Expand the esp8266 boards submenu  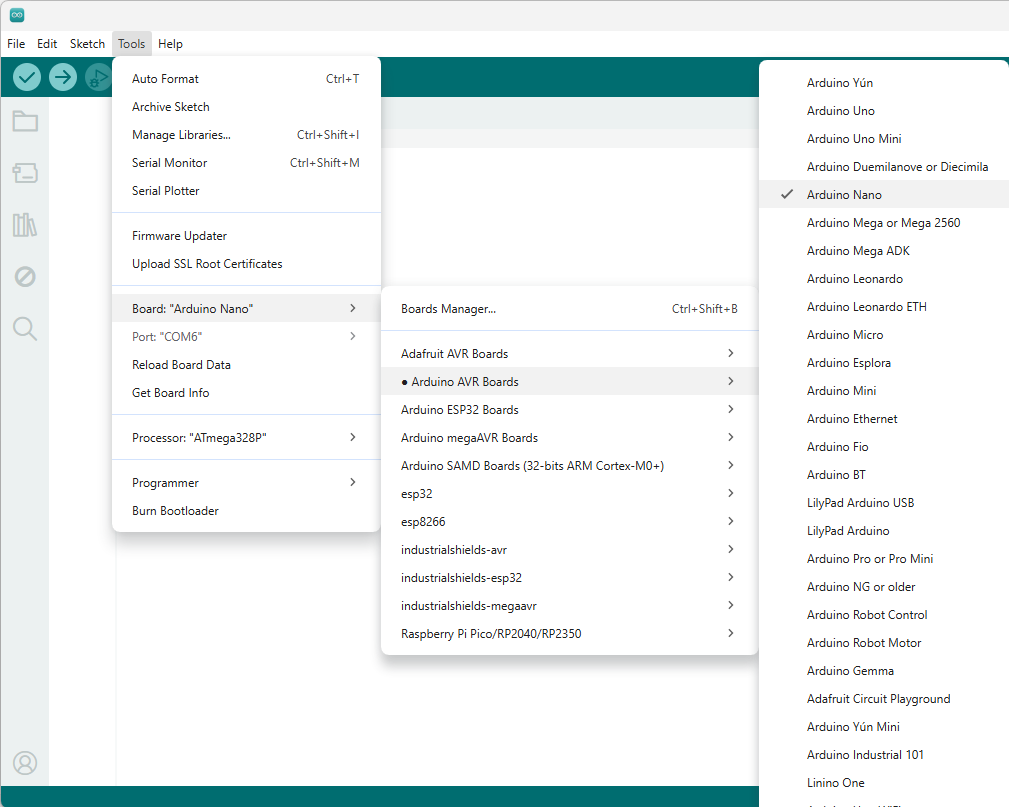569,521
